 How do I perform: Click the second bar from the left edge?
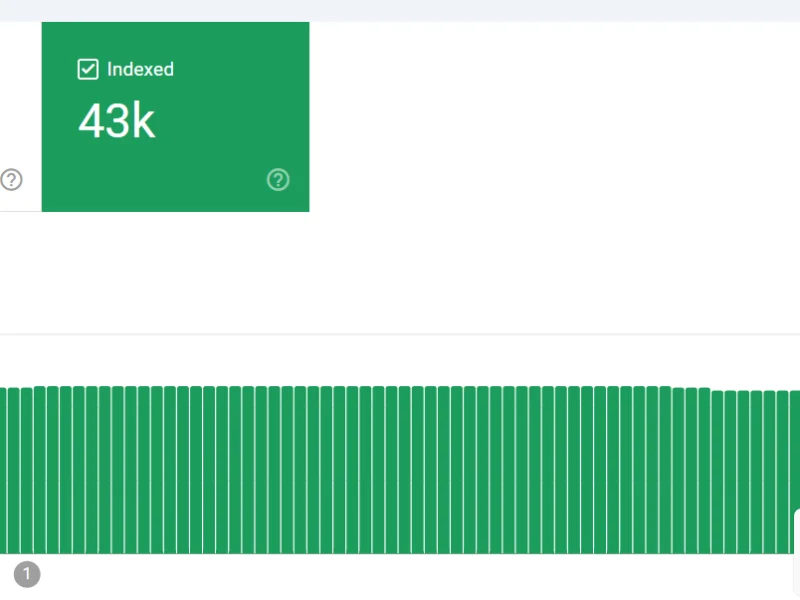click(14, 470)
